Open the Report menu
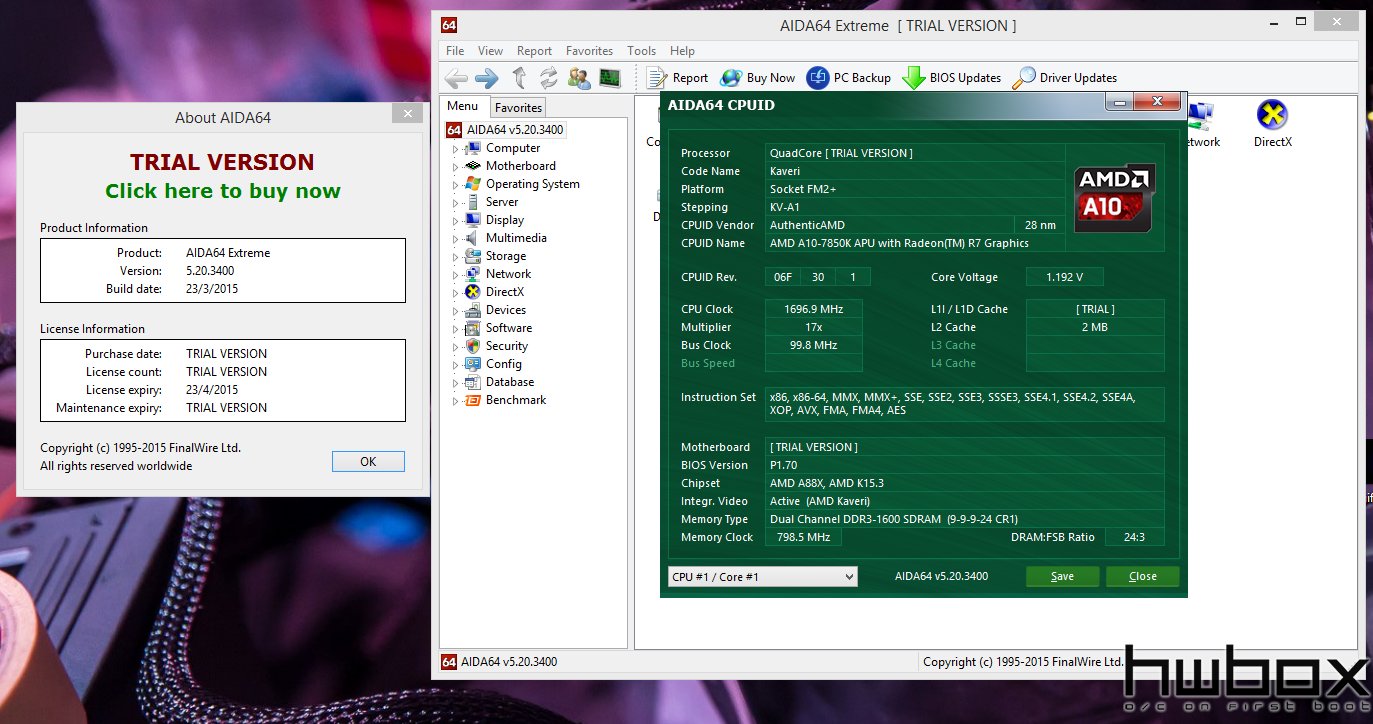The width and height of the screenshot is (1373, 724). 534,51
